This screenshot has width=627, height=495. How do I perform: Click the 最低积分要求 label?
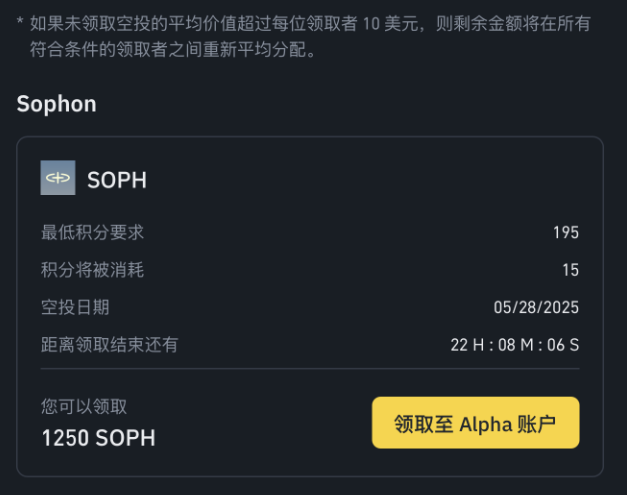click(x=92, y=232)
